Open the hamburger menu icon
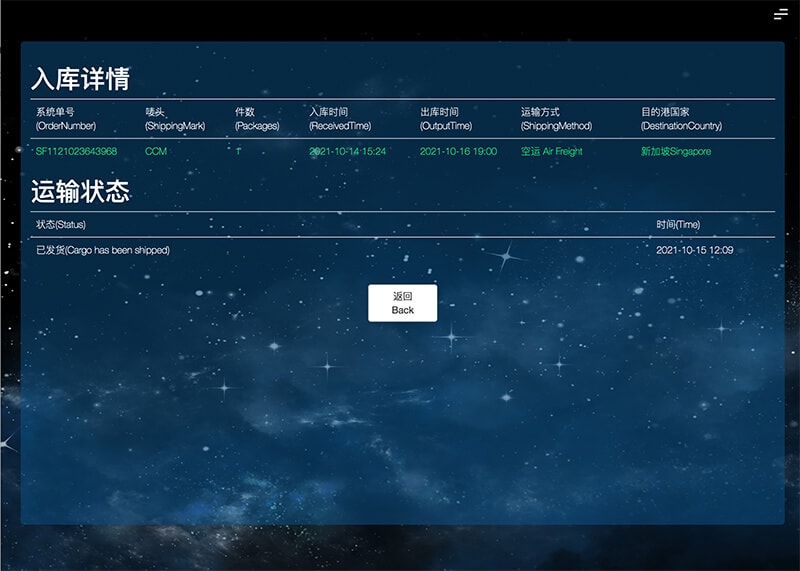The height and width of the screenshot is (571, 800). tap(781, 15)
